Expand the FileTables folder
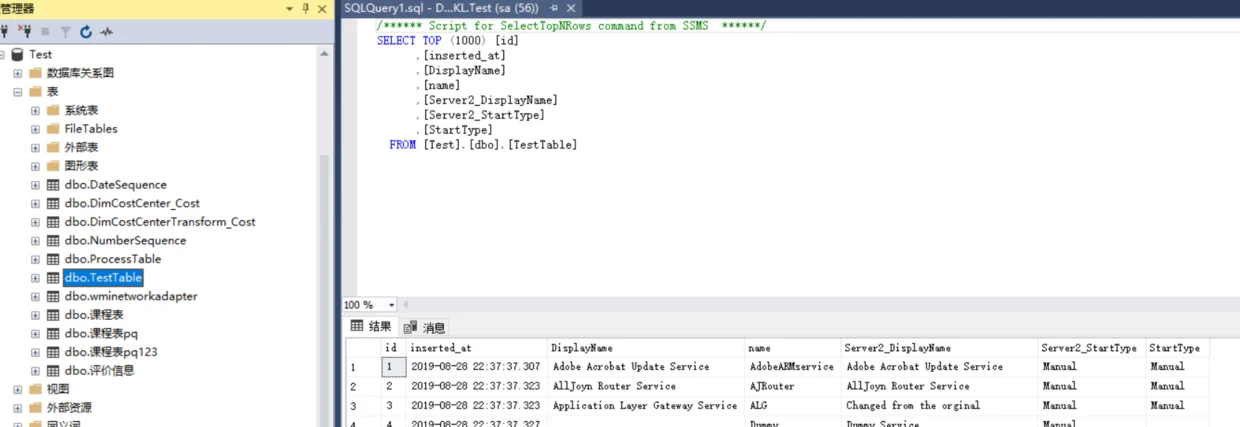The image size is (1240, 427). pyautogui.click(x=35, y=129)
